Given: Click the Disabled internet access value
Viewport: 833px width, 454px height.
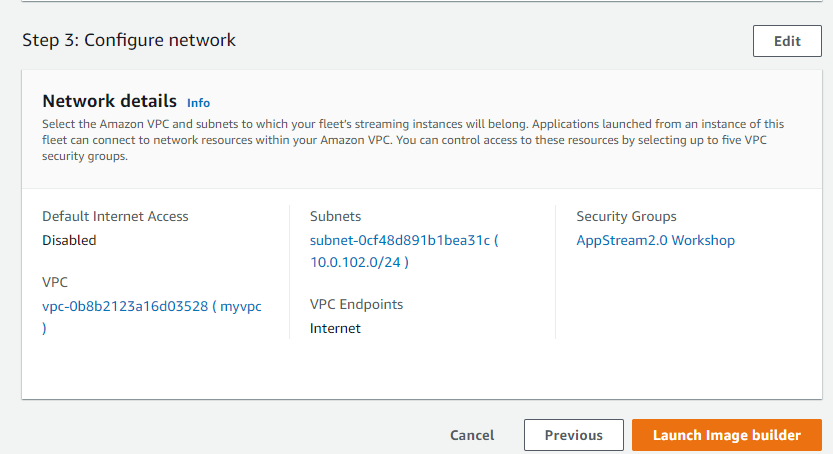Looking at the screenshot, I should coord(69,240).
